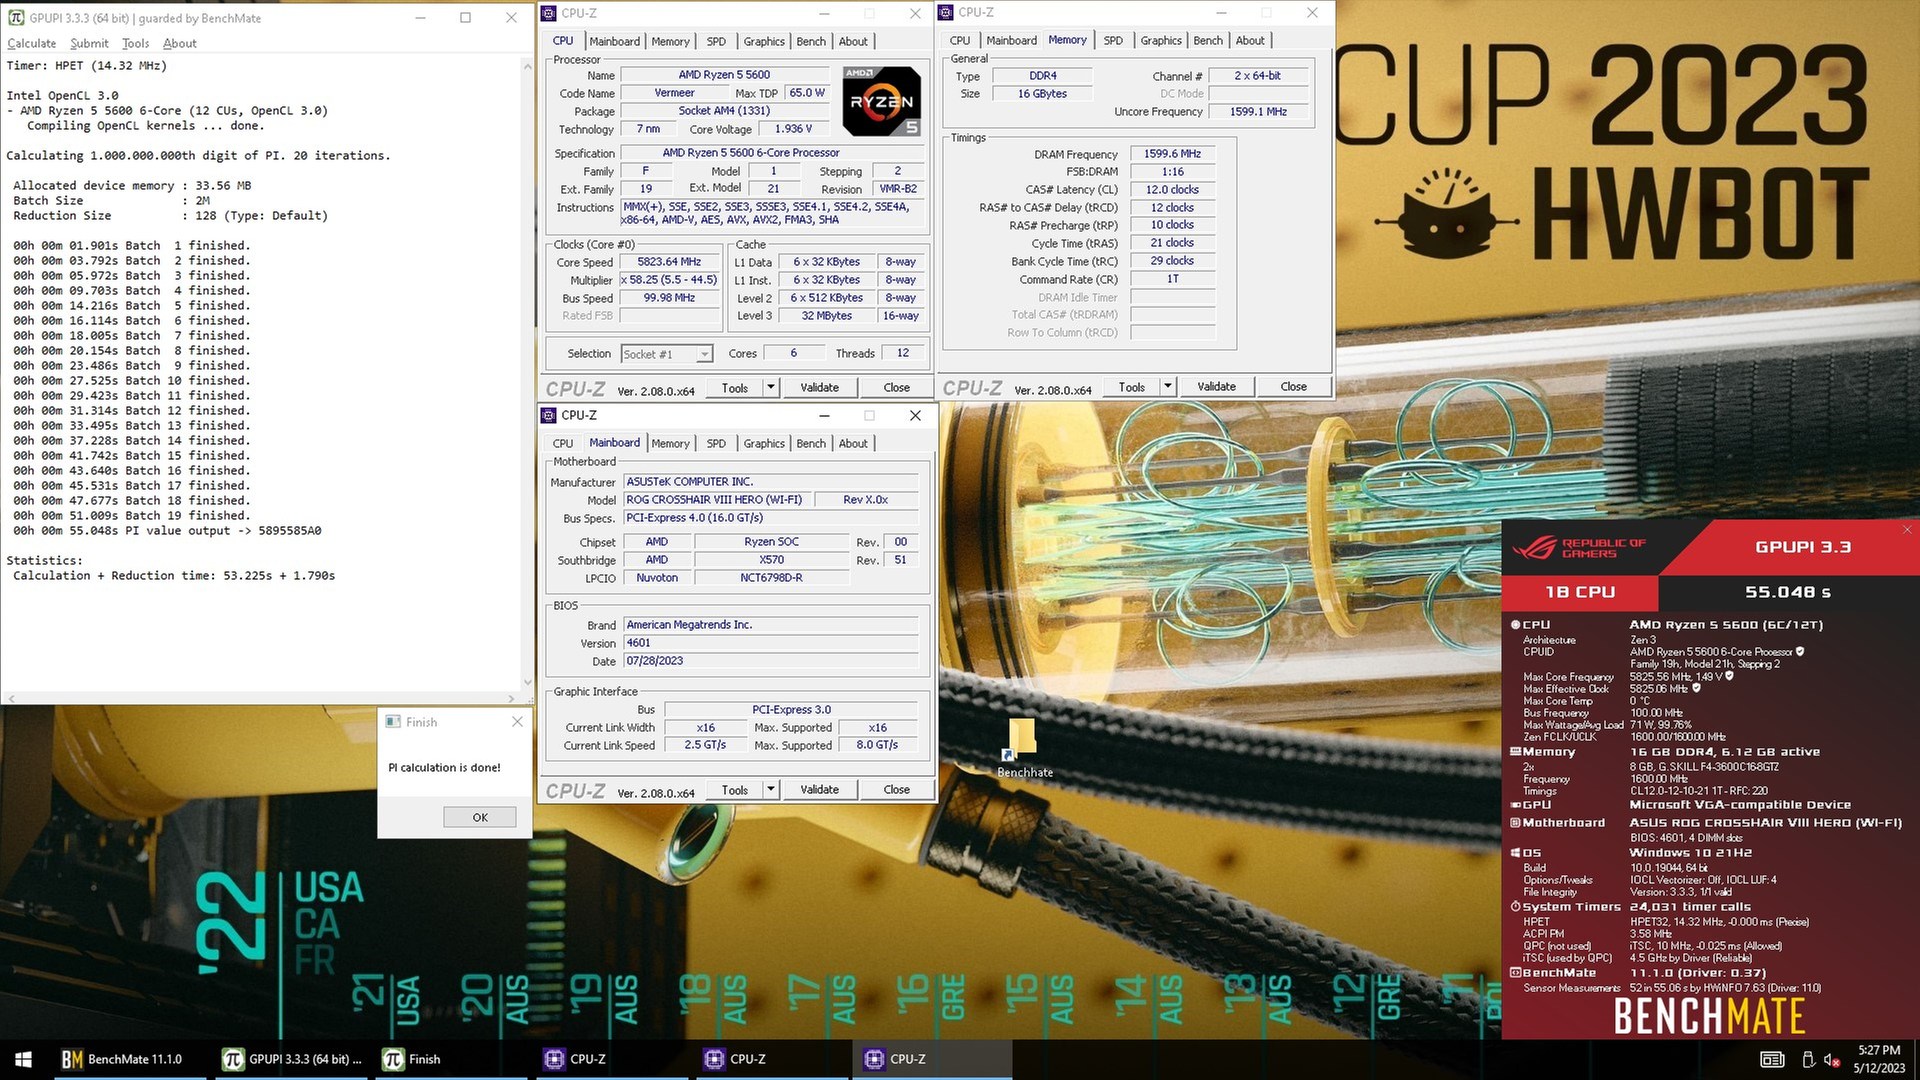Click the CAS# Latency value 12.0 clocks
The image size is (1920, 1080).
[1172, 189]
